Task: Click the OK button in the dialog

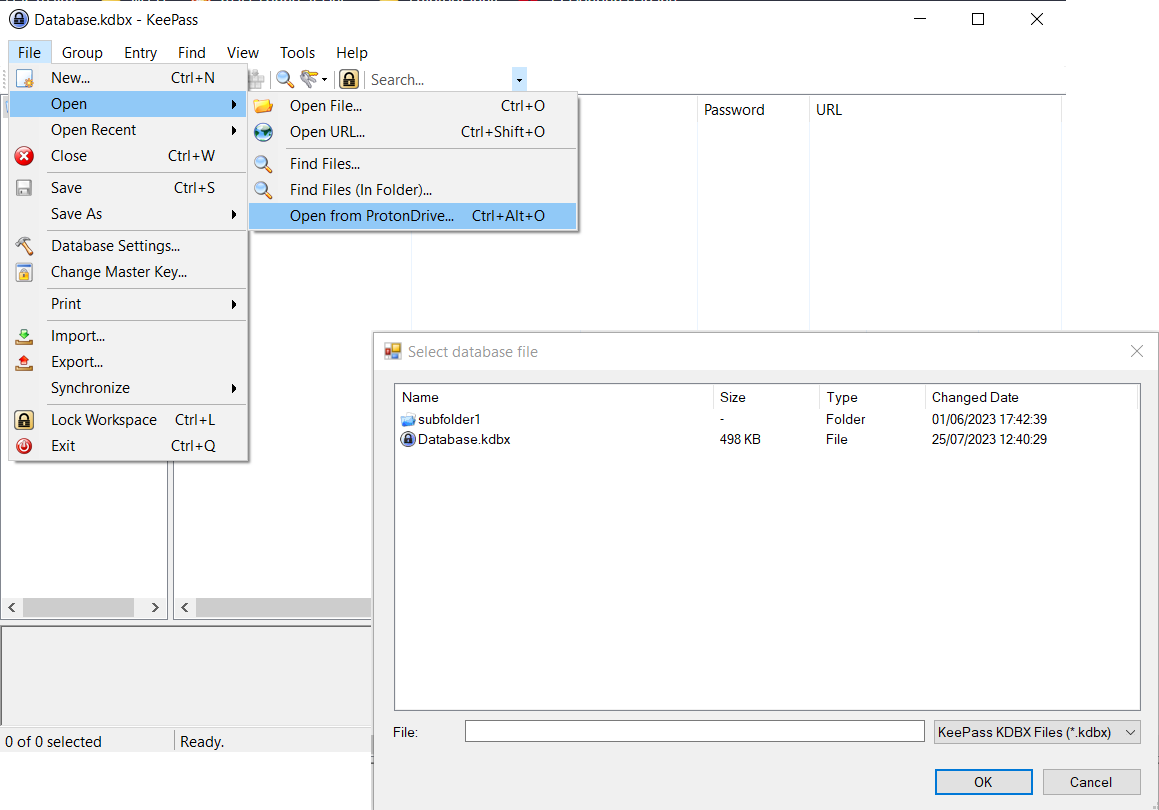Action: click(x=983, y=782)
